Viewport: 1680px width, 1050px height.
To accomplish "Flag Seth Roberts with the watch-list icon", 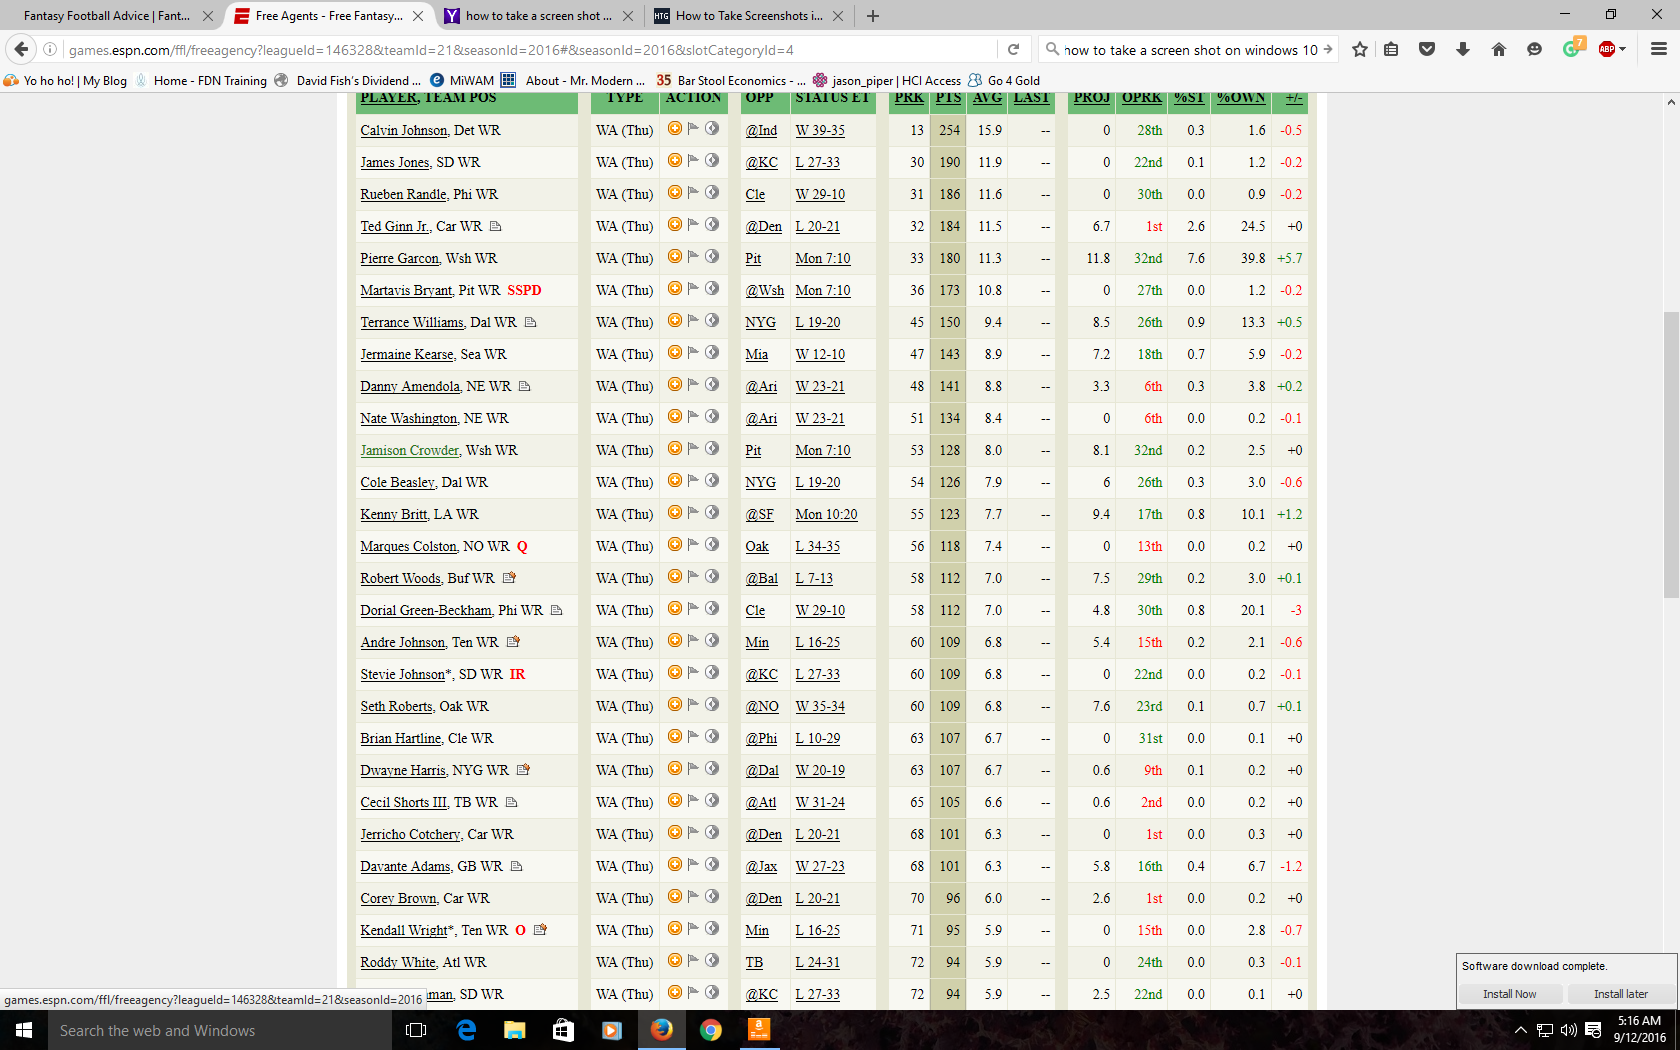I will 693,704.
